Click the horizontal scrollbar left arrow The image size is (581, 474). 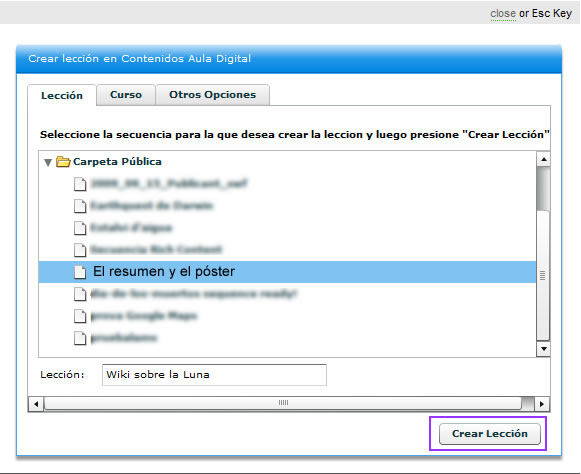(36, 404)
